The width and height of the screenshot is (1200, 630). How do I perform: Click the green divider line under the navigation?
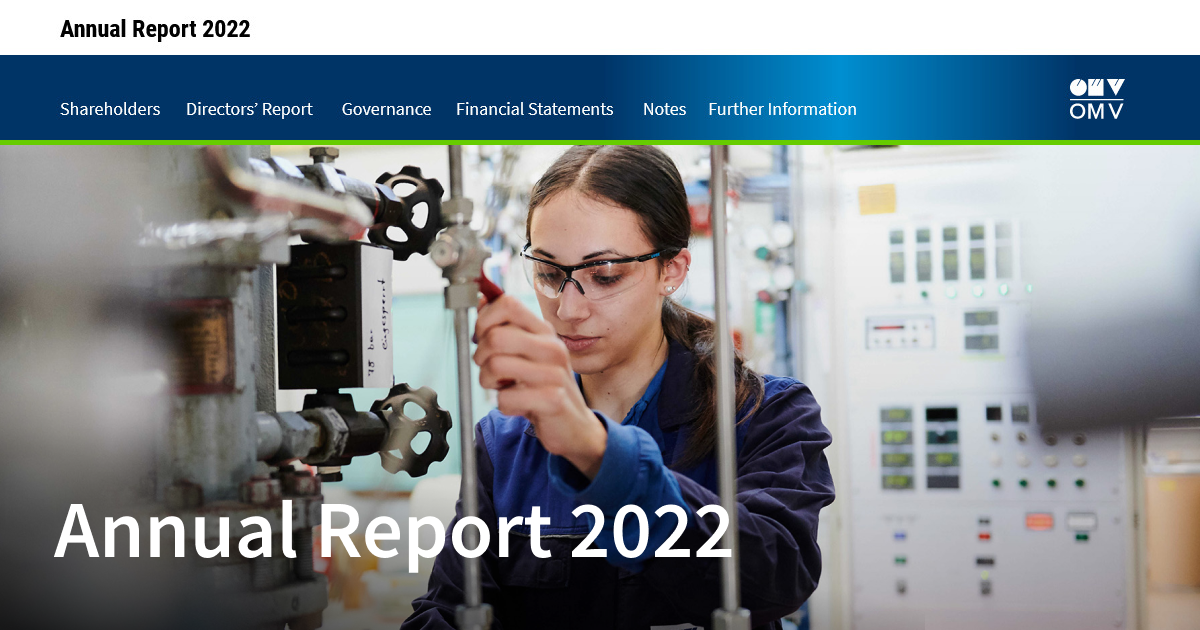point(600,143)
